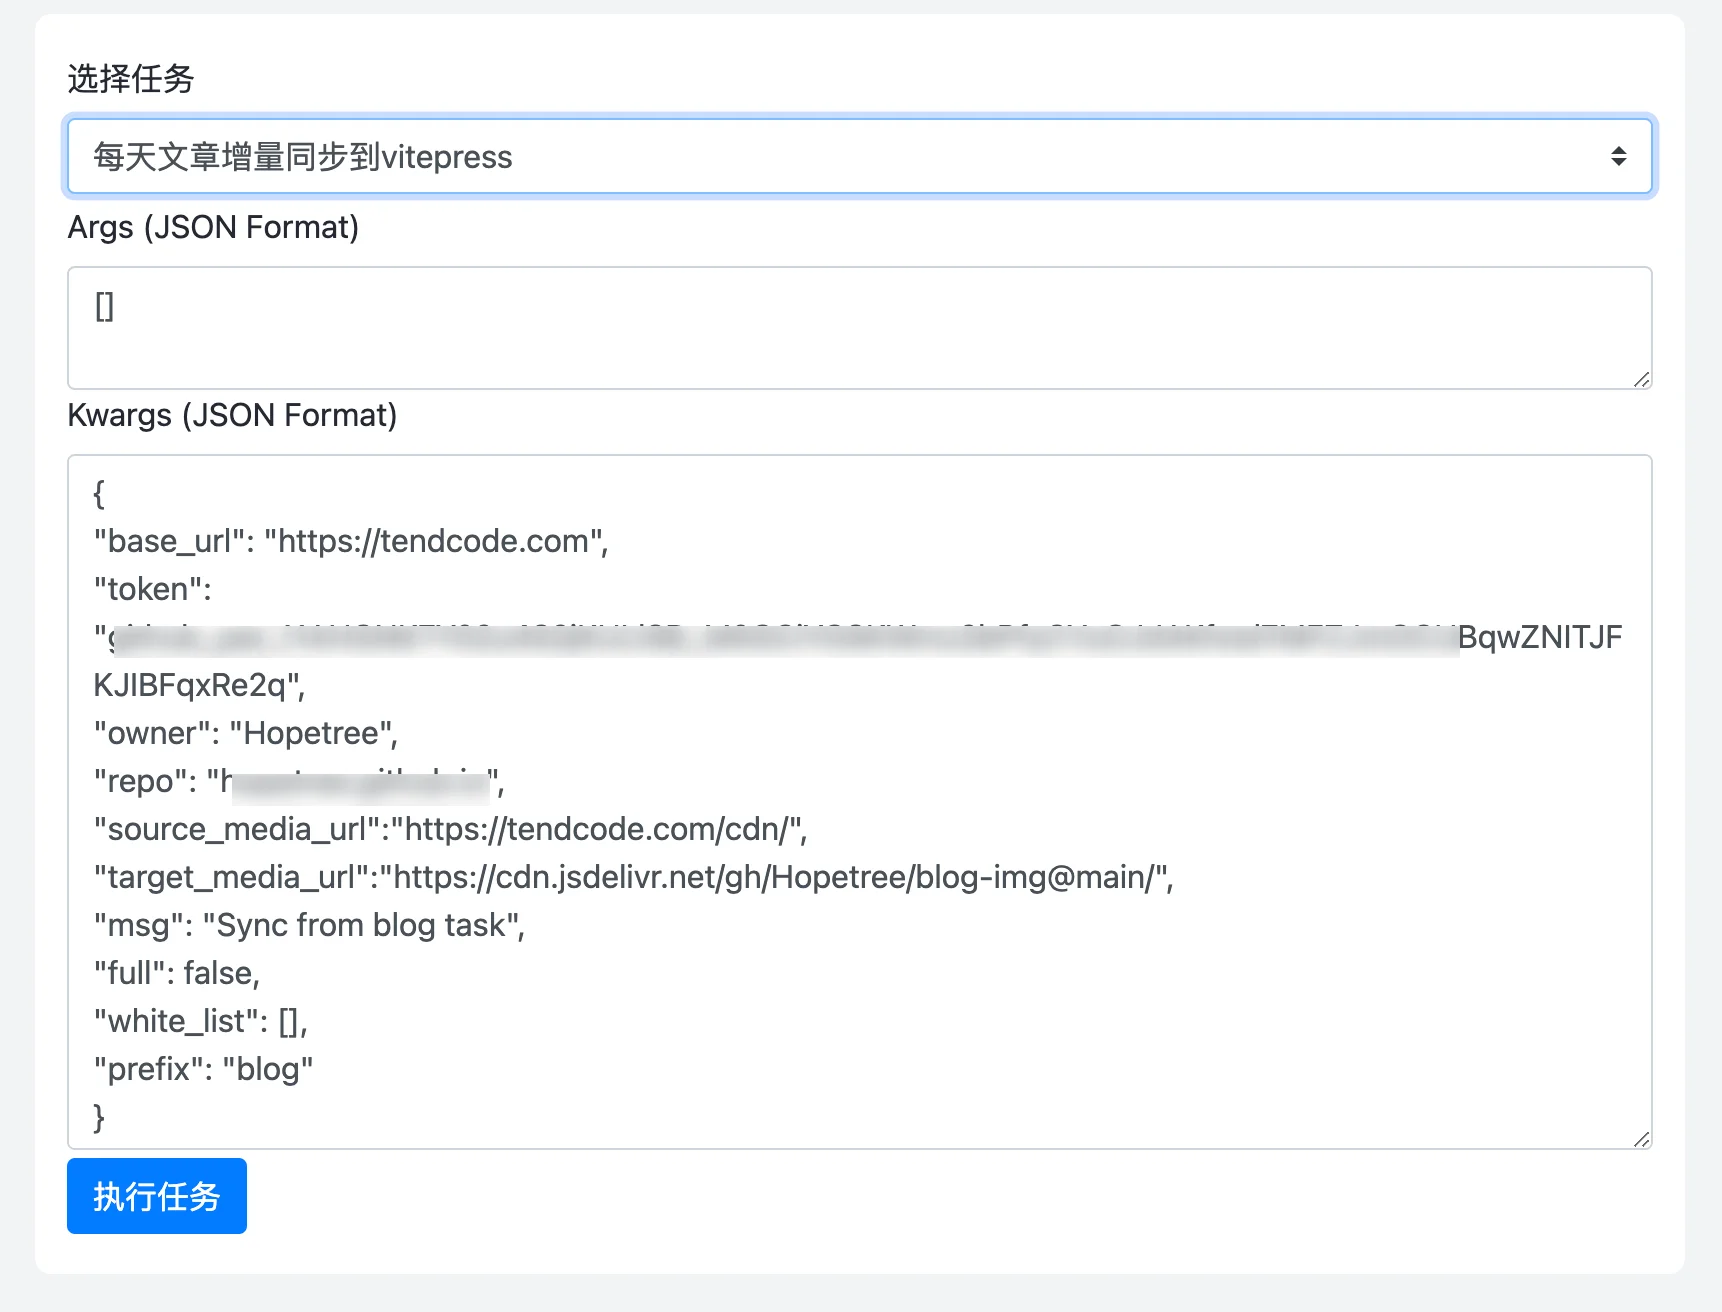Grab the Args text area resize handle
The image size is (1722, 1312).
1641,379
